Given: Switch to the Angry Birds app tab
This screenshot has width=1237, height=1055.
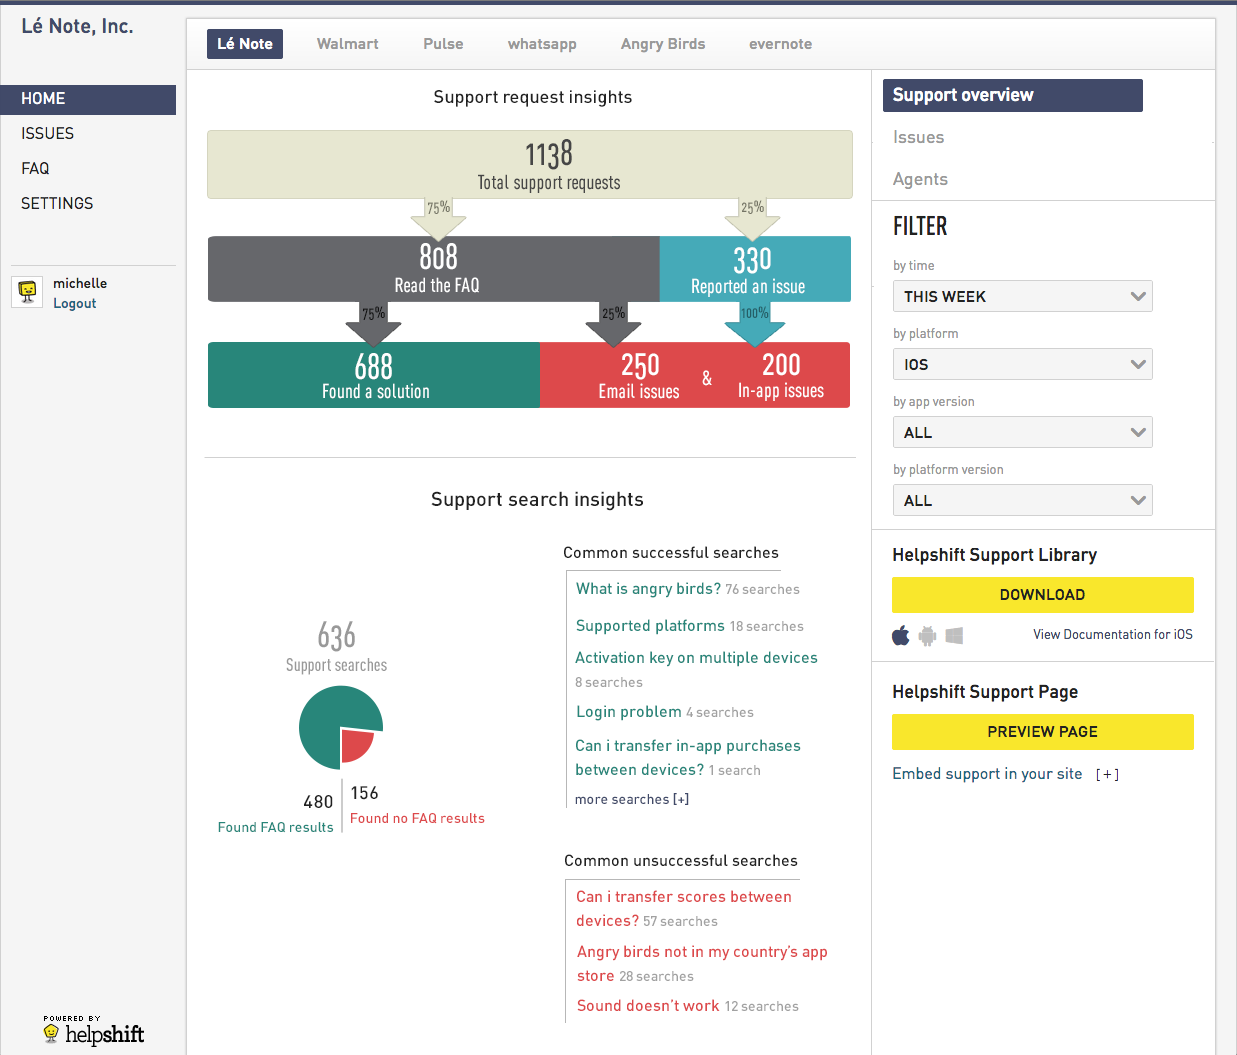Looking at the screenshot, I should click(662, 44).
